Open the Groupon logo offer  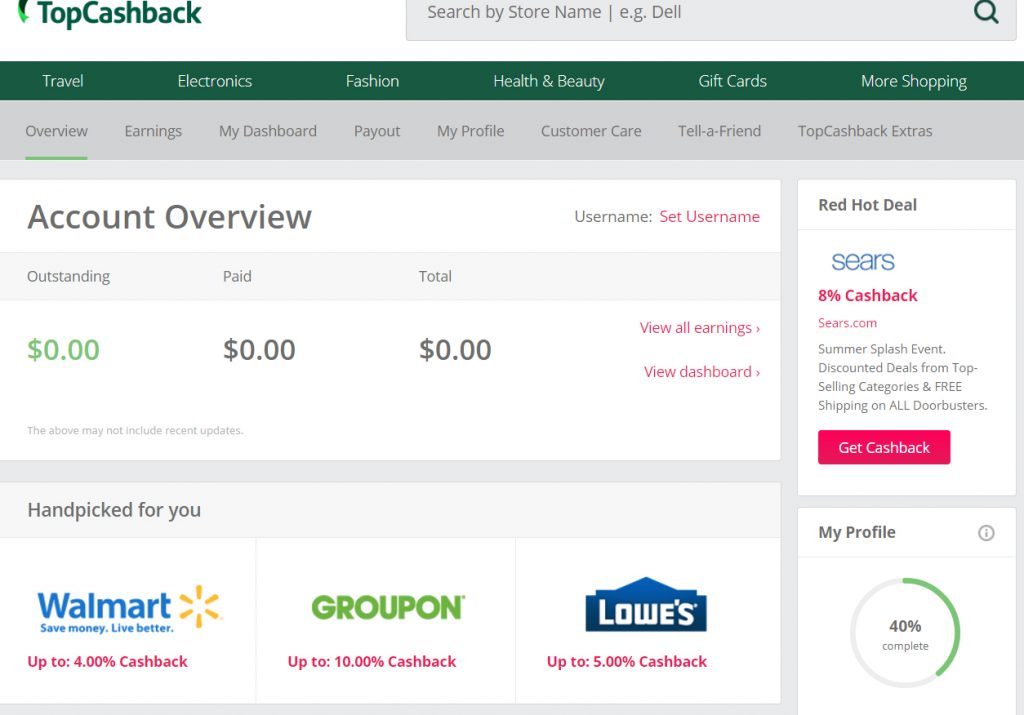(387, 607)
